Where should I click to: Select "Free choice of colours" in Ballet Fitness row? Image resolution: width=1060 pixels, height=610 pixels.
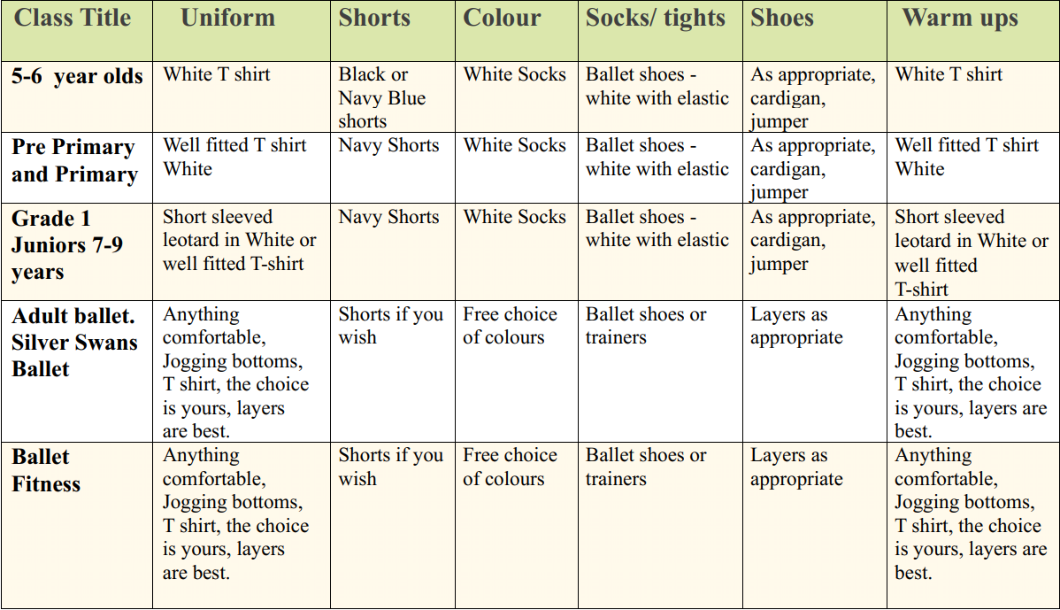click(510, 467)
